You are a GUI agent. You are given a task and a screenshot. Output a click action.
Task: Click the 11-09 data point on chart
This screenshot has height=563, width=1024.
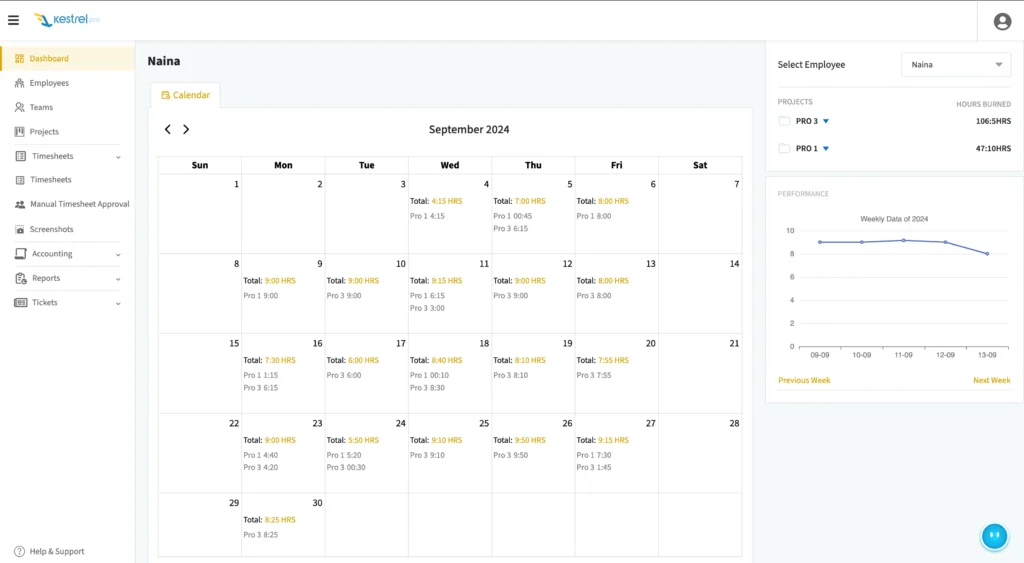pos(904,240)
